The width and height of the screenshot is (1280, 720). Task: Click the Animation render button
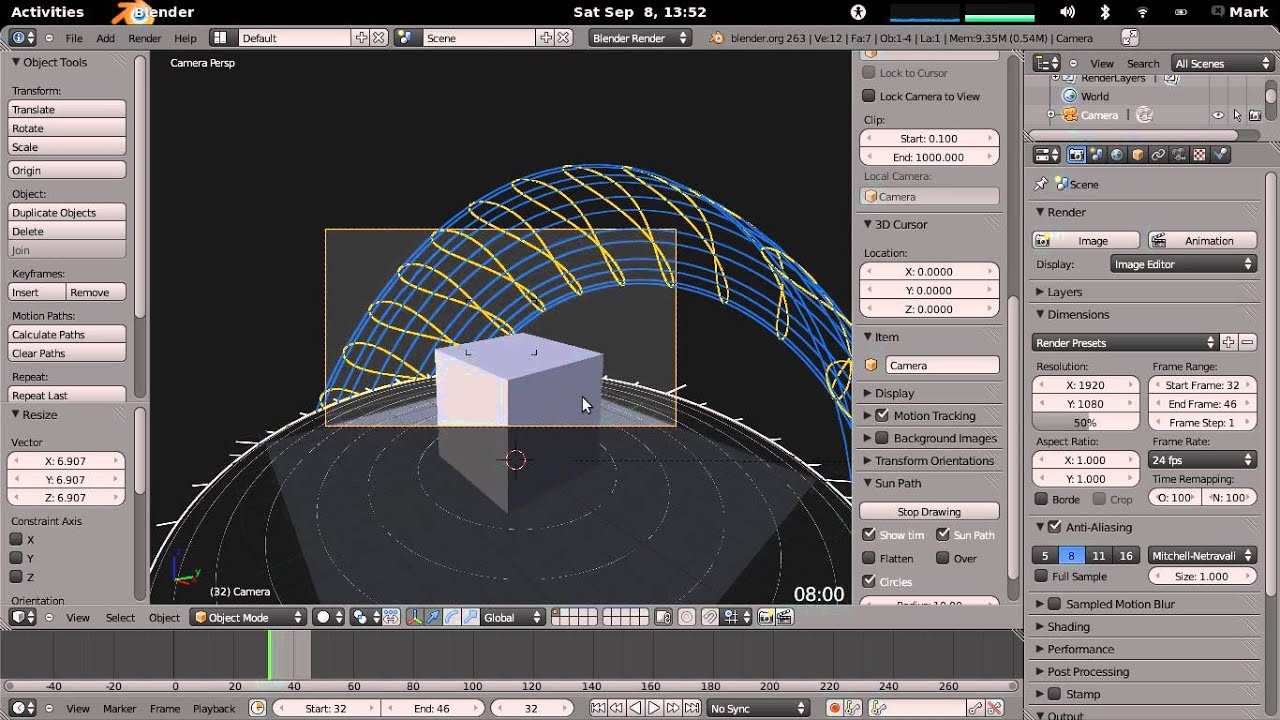pyautogui.click(x=1201, y=240)
